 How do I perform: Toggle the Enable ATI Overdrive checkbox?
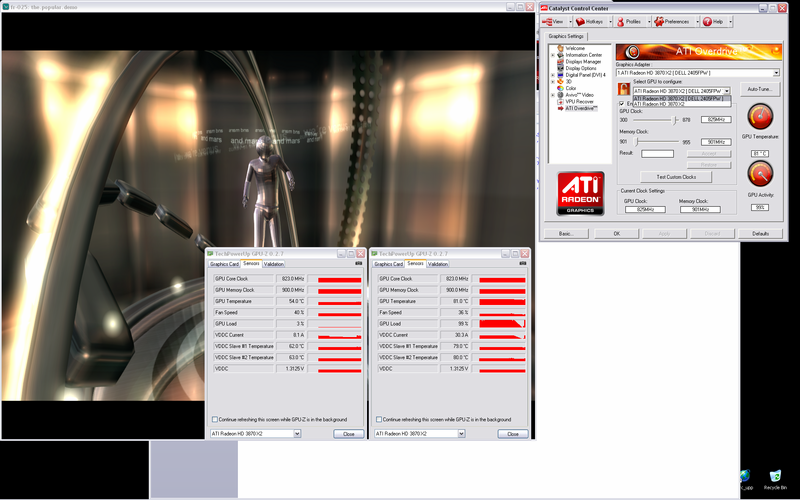[622, 103]
